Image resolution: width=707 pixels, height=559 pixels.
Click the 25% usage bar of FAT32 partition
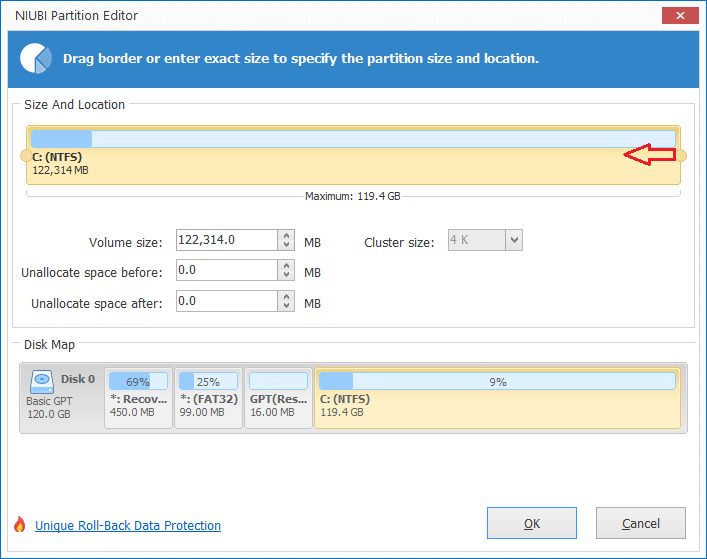(208, 381)
